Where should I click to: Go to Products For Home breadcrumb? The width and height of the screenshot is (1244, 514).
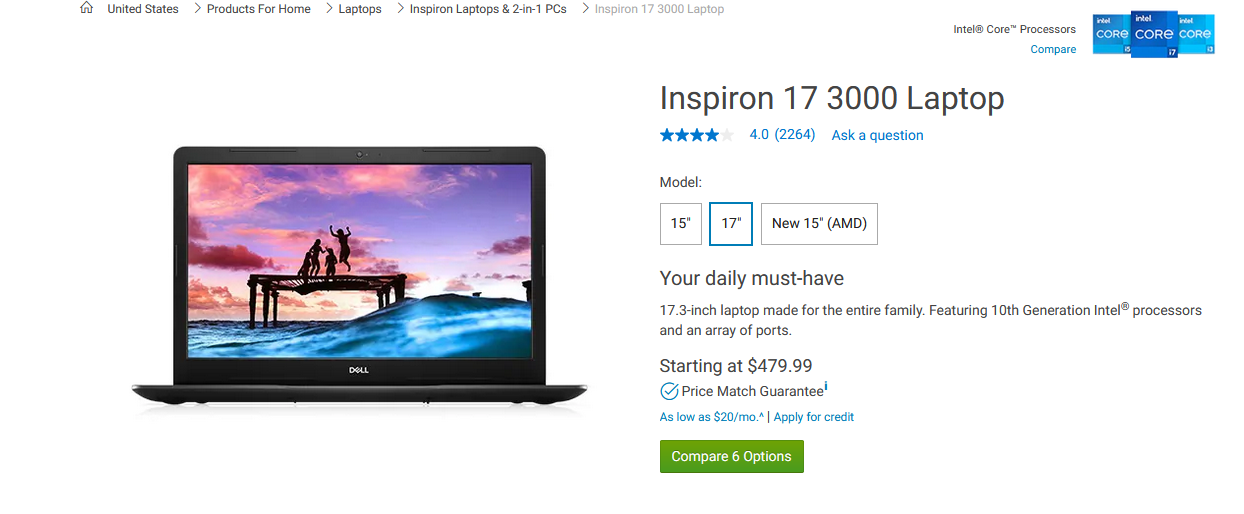click(x=259, y=9)
